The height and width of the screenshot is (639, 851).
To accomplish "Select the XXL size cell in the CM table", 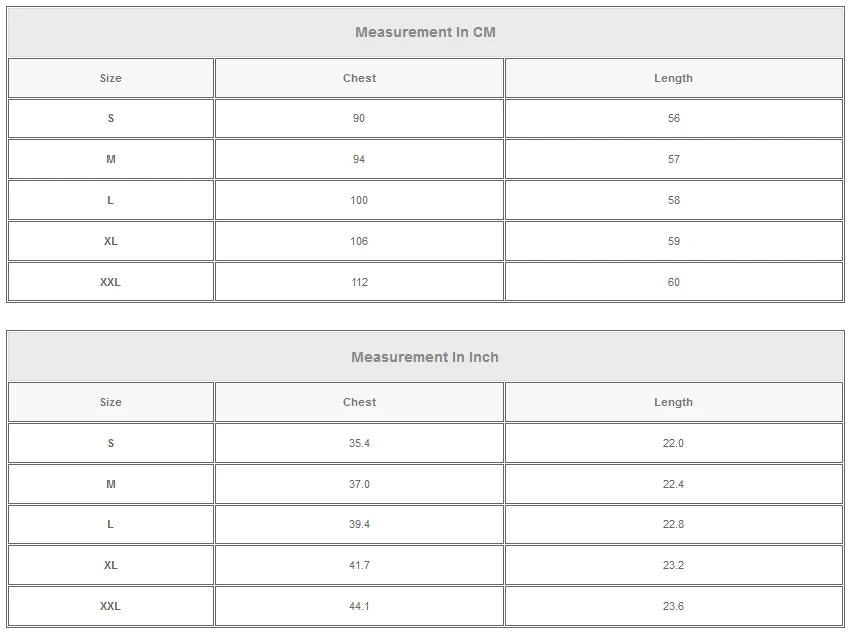I will coord(110,282).
